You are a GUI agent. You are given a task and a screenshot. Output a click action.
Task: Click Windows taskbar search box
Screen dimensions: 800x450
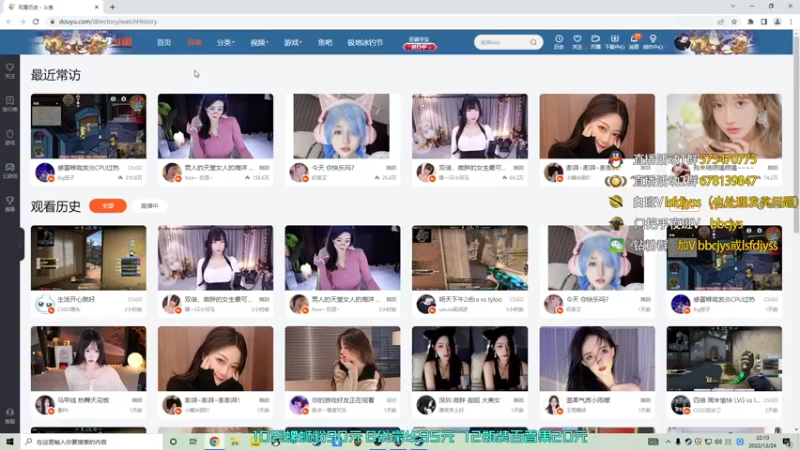click(x=92, y=441)
